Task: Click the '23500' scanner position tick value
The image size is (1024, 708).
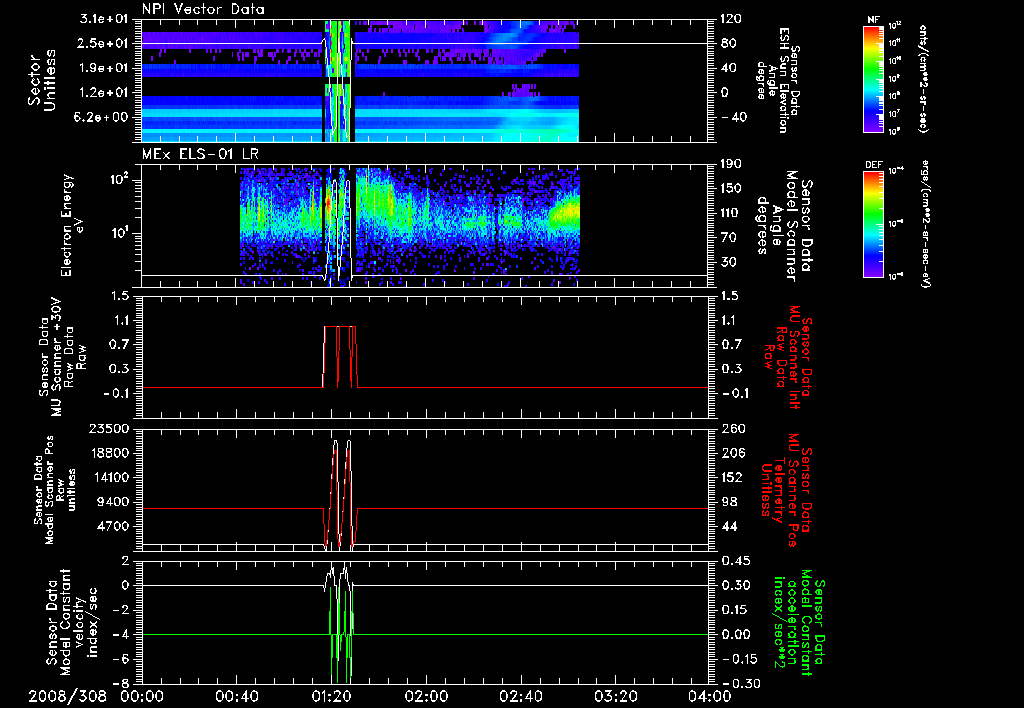Action: (109, 429)
